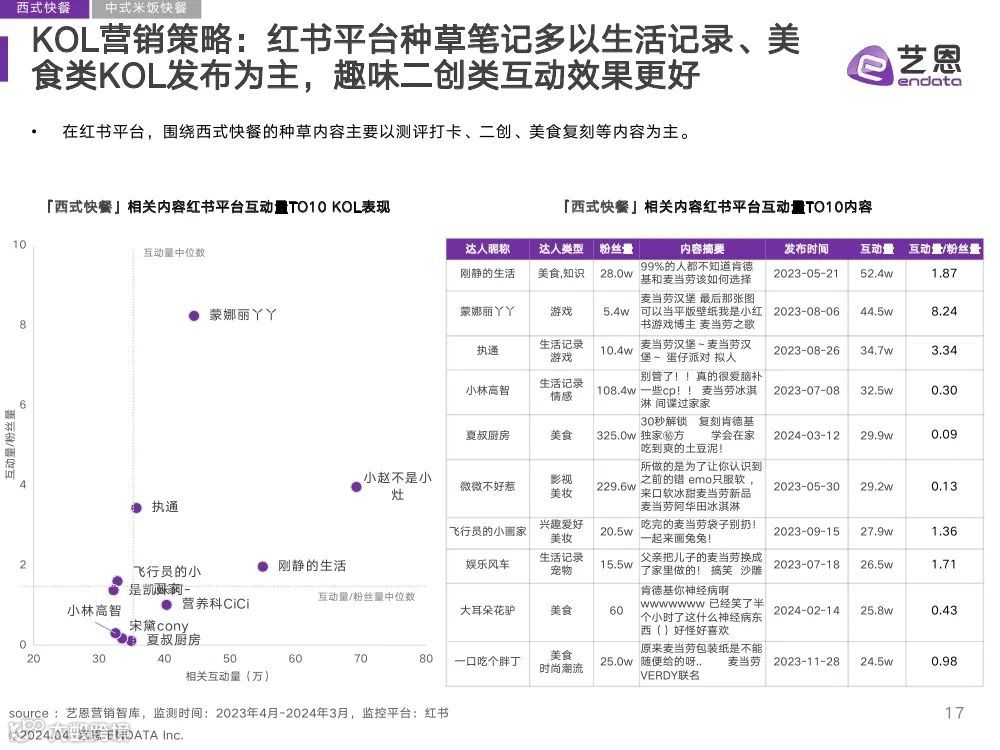Viewport: 1000px width, 750px height.
Task: Click the 3.34 ratio value
Action: (x=944, y=351)
